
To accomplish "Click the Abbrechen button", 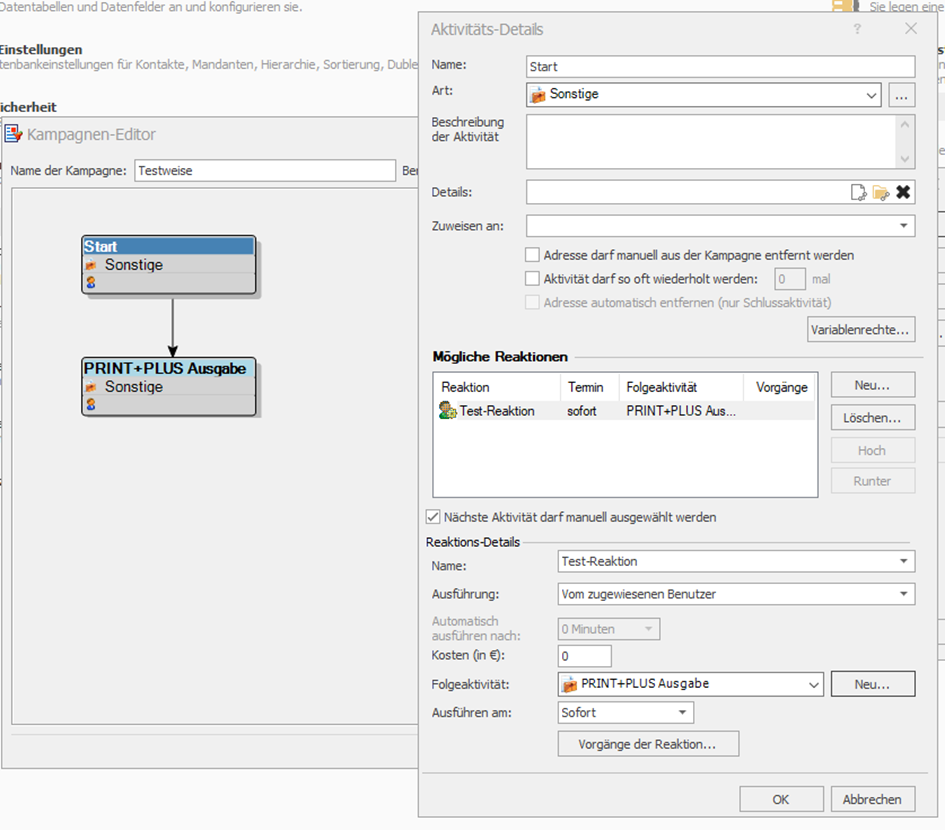I will pos(873,799).
